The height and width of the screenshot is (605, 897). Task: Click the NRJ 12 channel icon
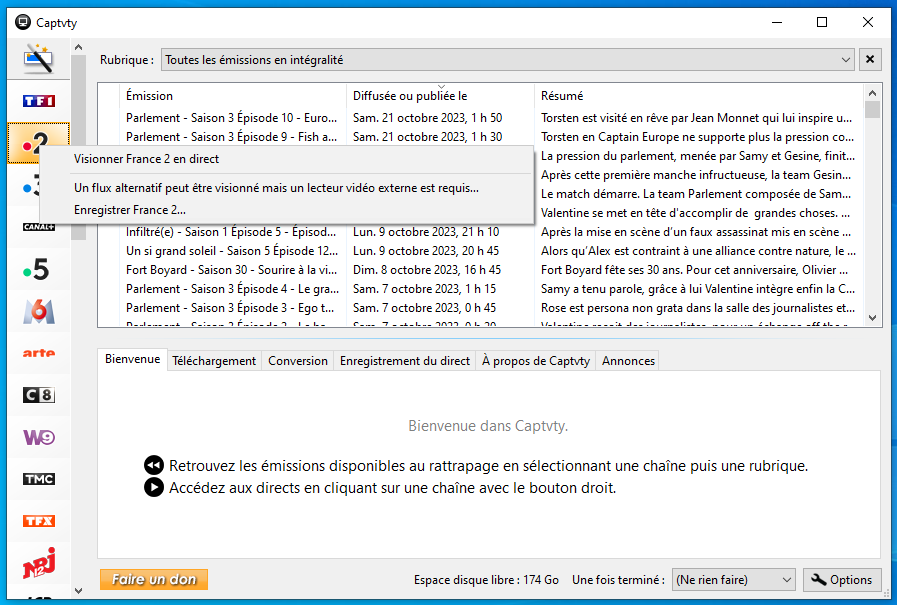click(38, 563)
